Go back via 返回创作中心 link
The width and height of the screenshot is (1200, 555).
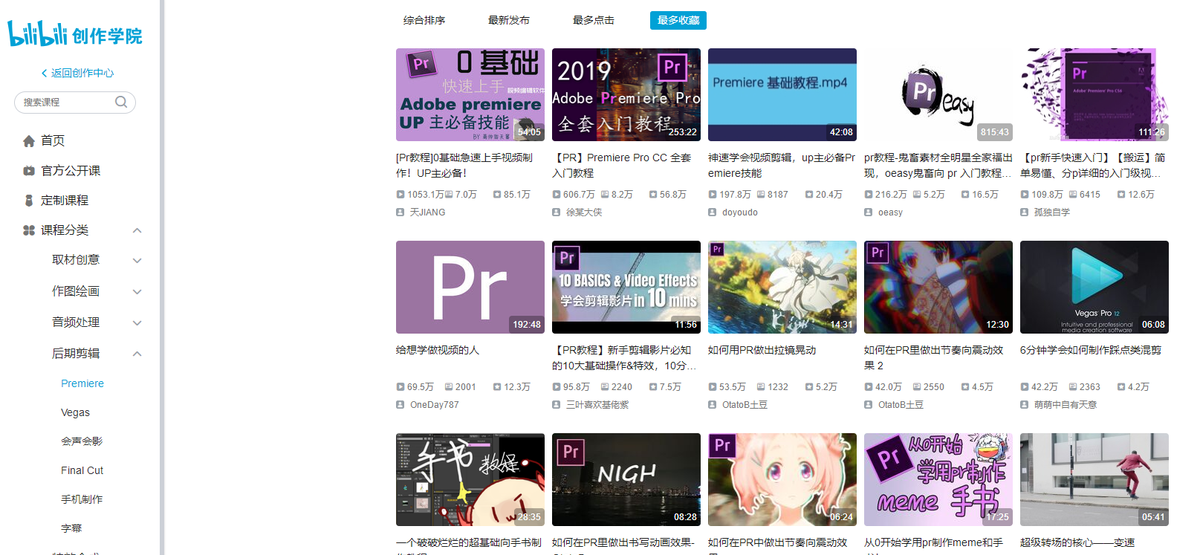tap(82, 73)
